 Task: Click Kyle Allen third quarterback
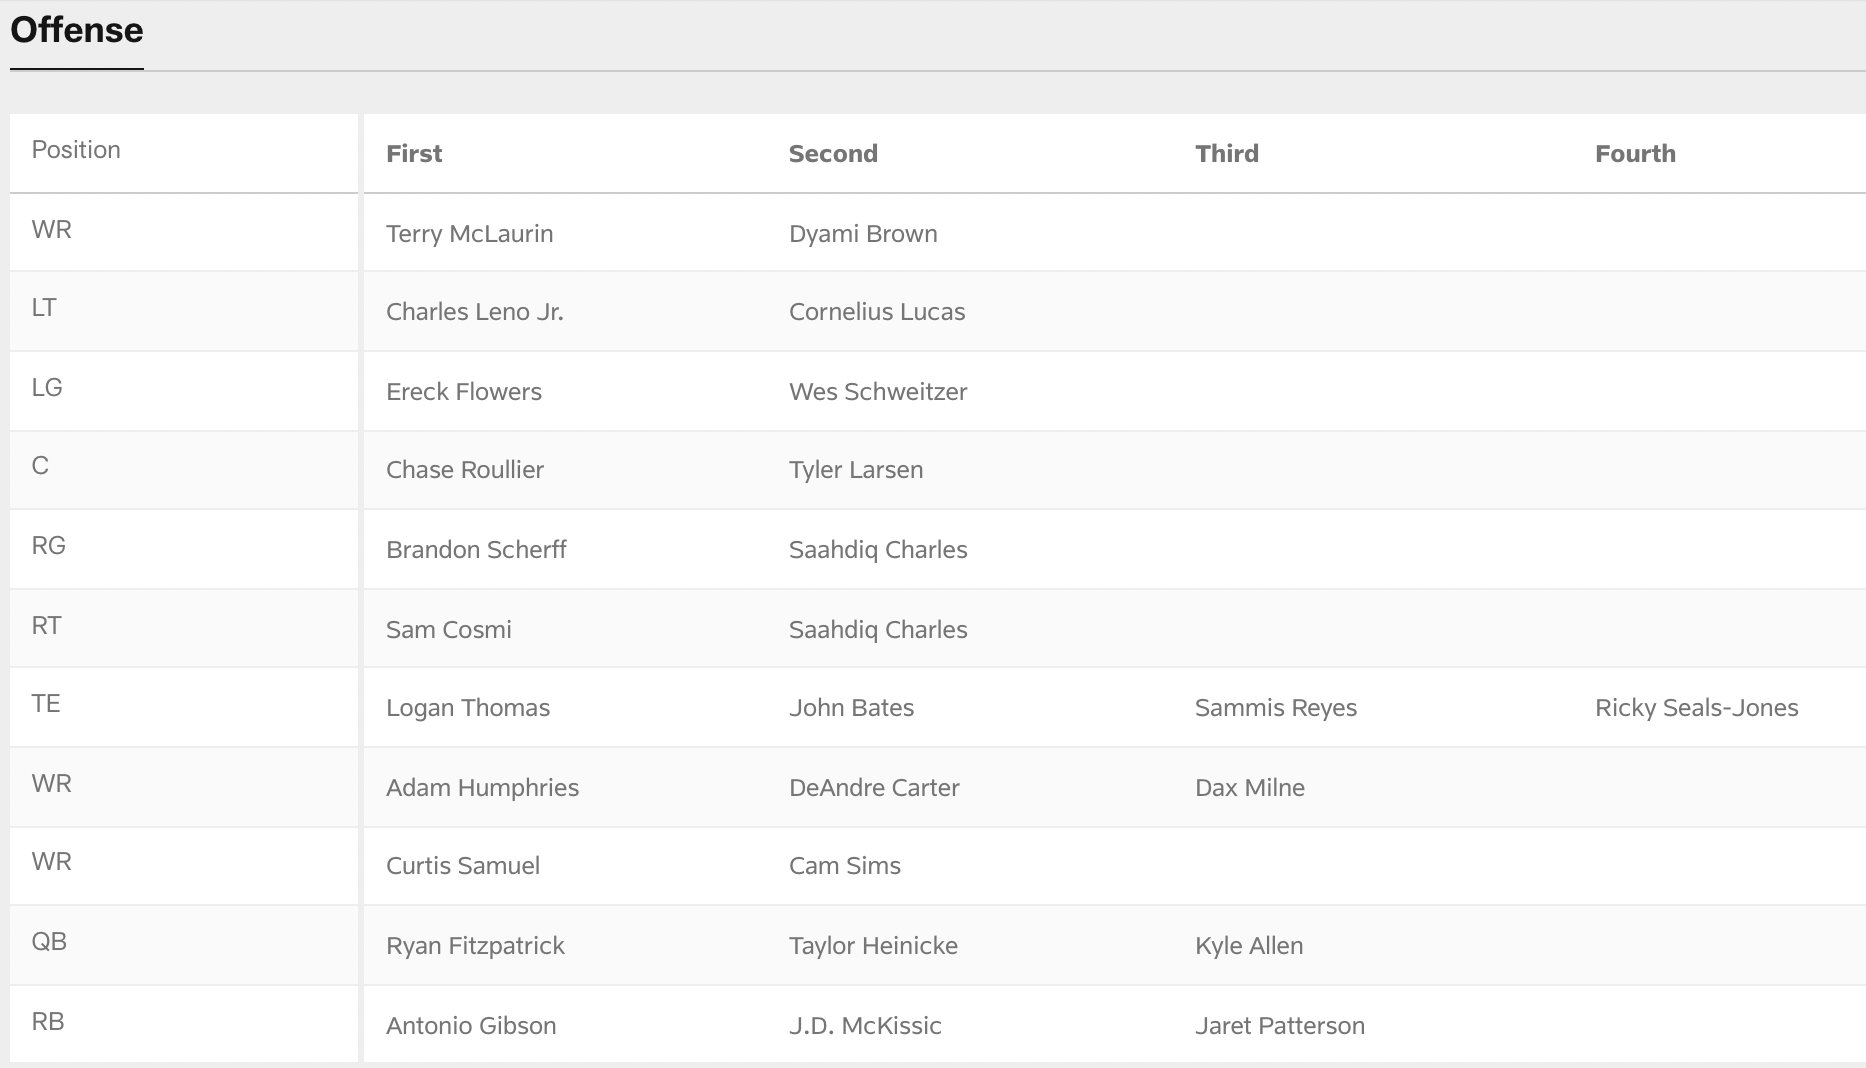(x=1249, y=946)
